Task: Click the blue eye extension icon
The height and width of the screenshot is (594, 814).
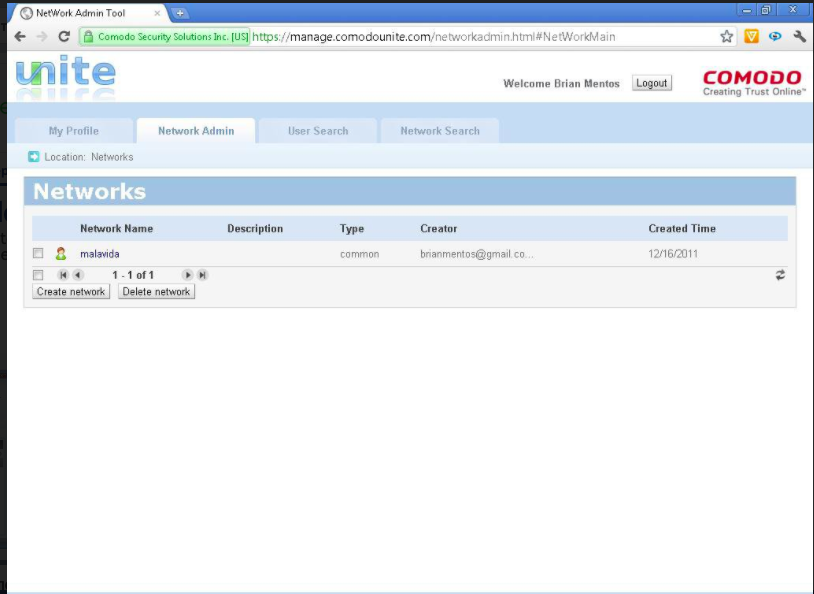Action: 775,36
